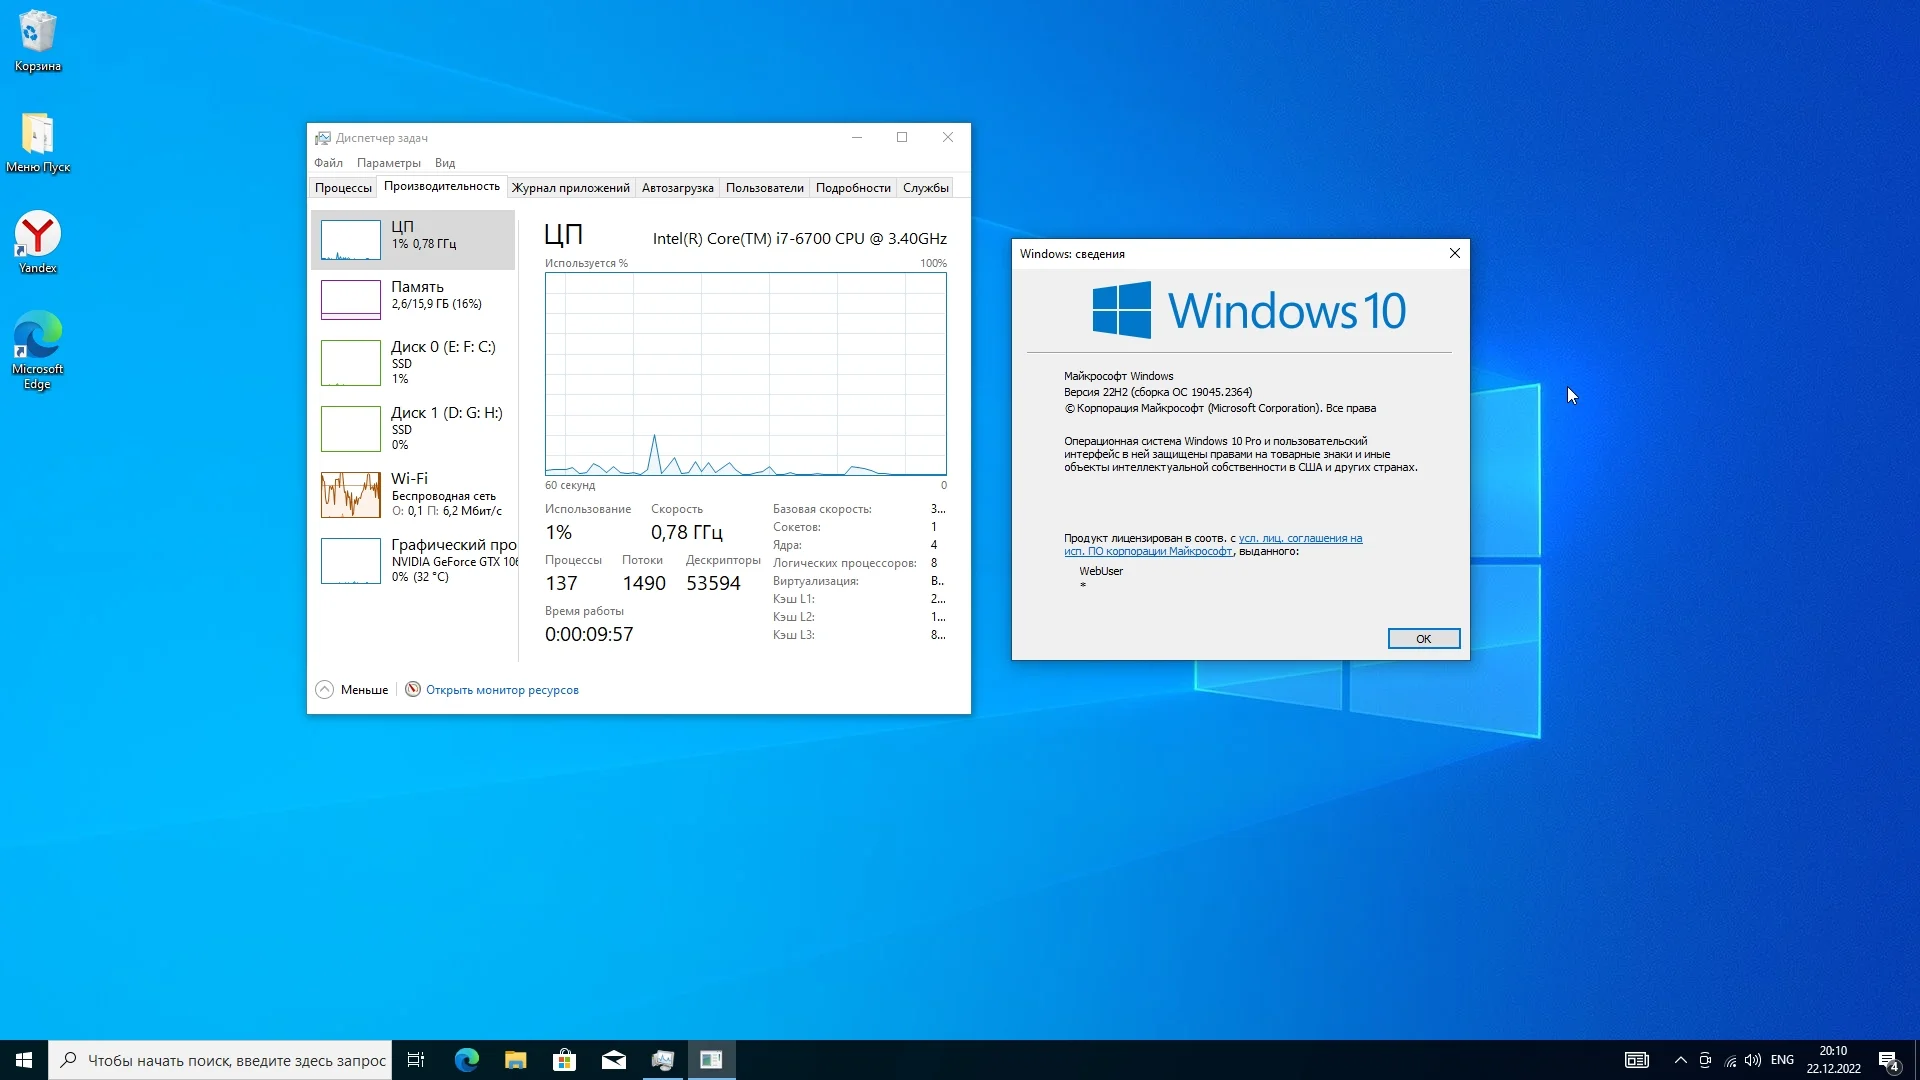Click Task View icon in taskbar

(416, 1060)
